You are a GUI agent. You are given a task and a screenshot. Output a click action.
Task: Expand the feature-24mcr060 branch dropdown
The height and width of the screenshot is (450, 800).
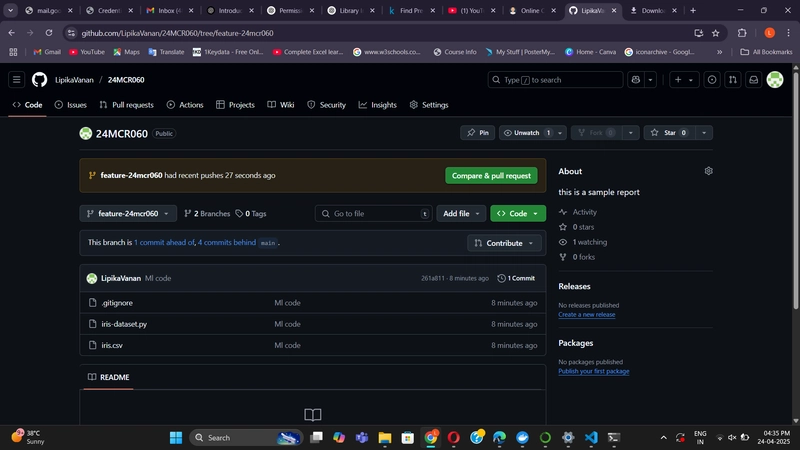coord(128,213)
